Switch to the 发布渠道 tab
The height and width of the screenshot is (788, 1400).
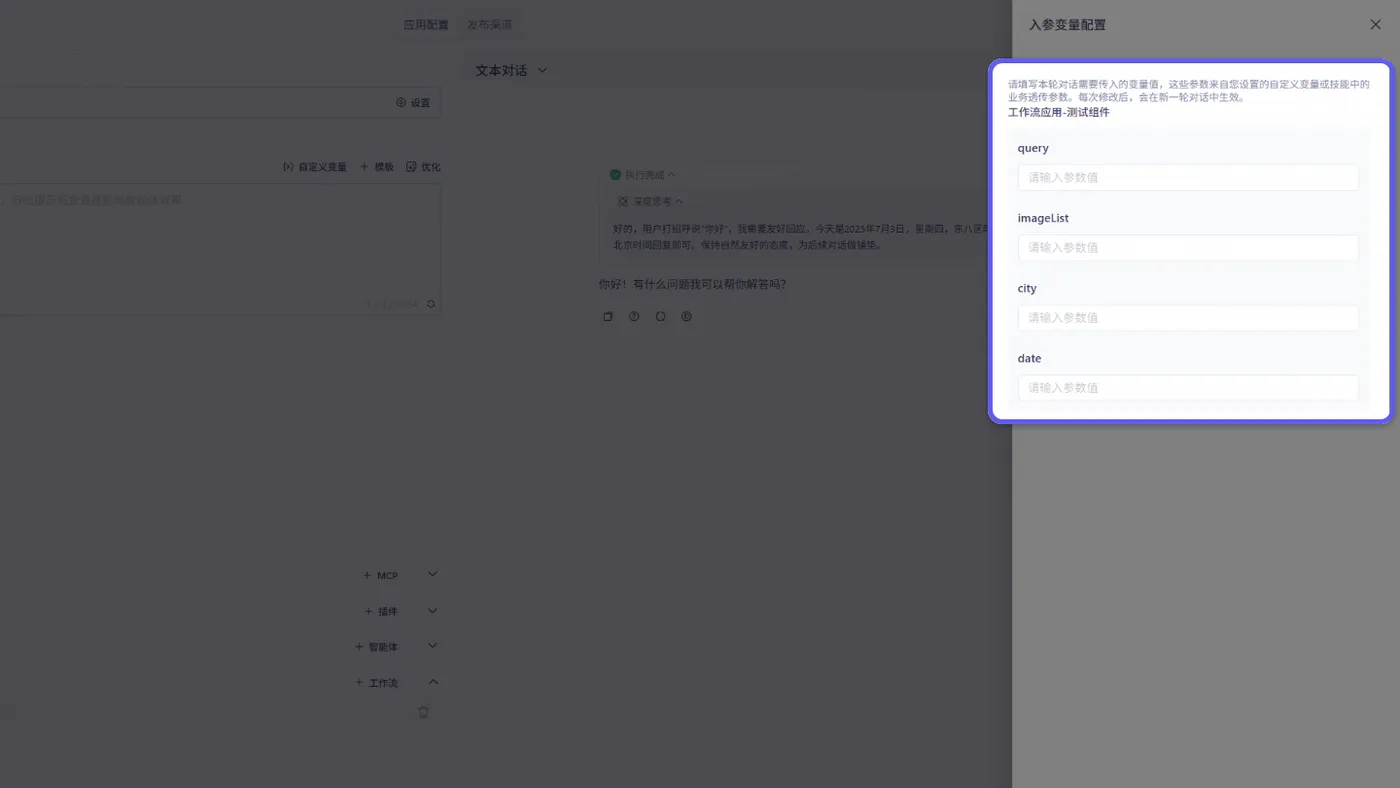tap(489, 25)
